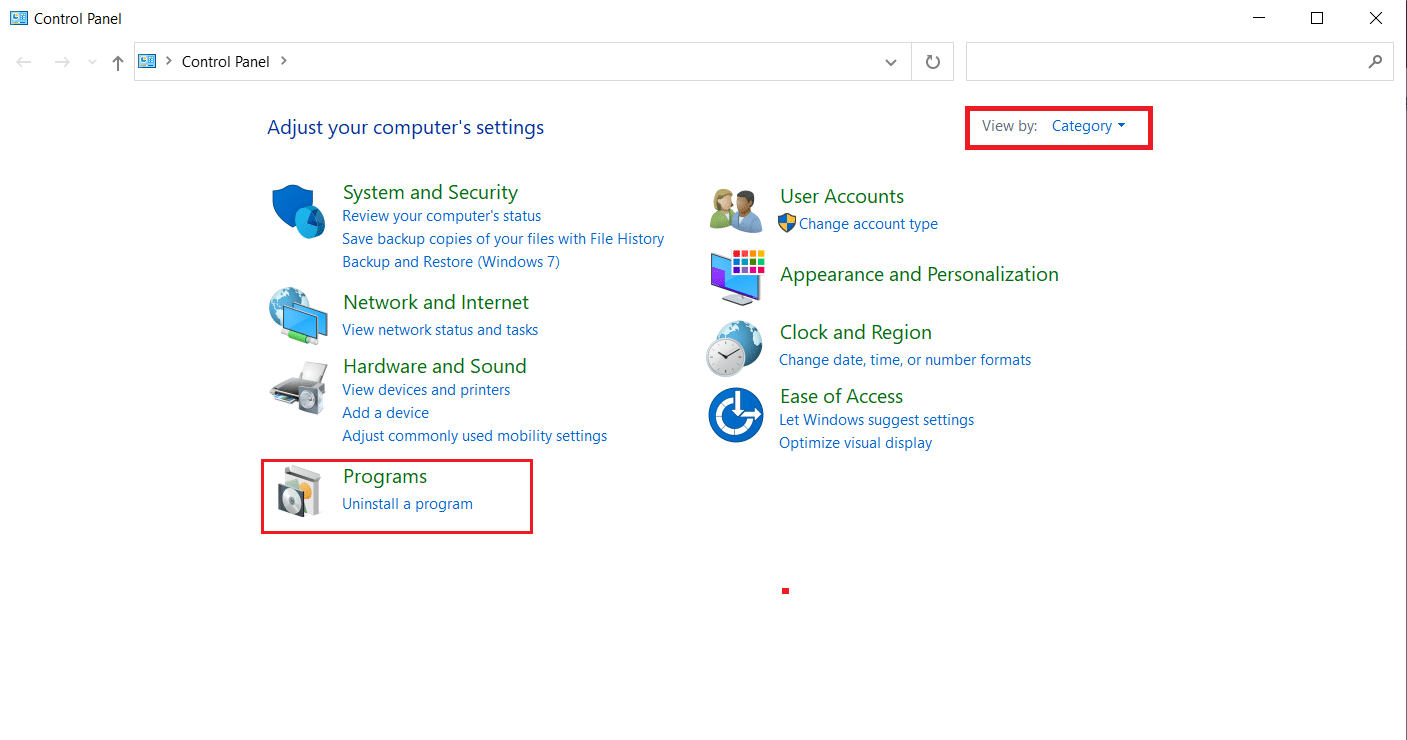Open View devices and printers
Image resolution: width=1407 pixels, height=740 pixels.
(426, 390)
